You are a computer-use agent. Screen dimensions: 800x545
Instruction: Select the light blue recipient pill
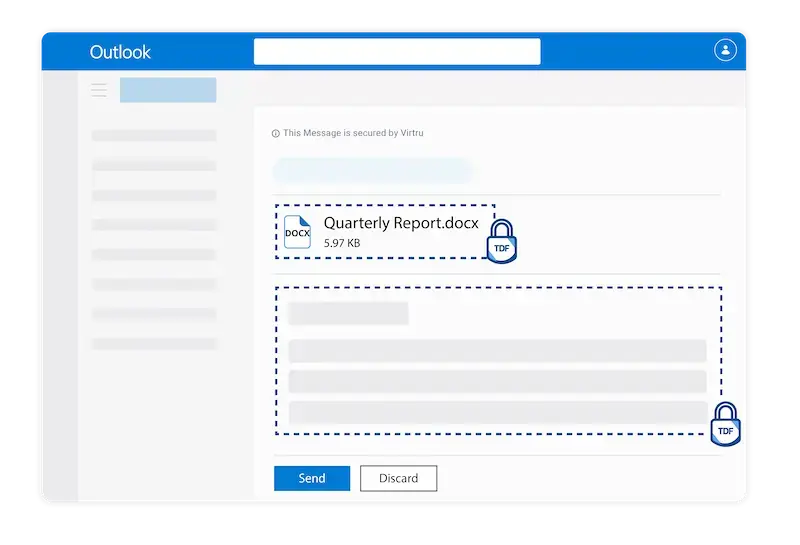(372, 170)
